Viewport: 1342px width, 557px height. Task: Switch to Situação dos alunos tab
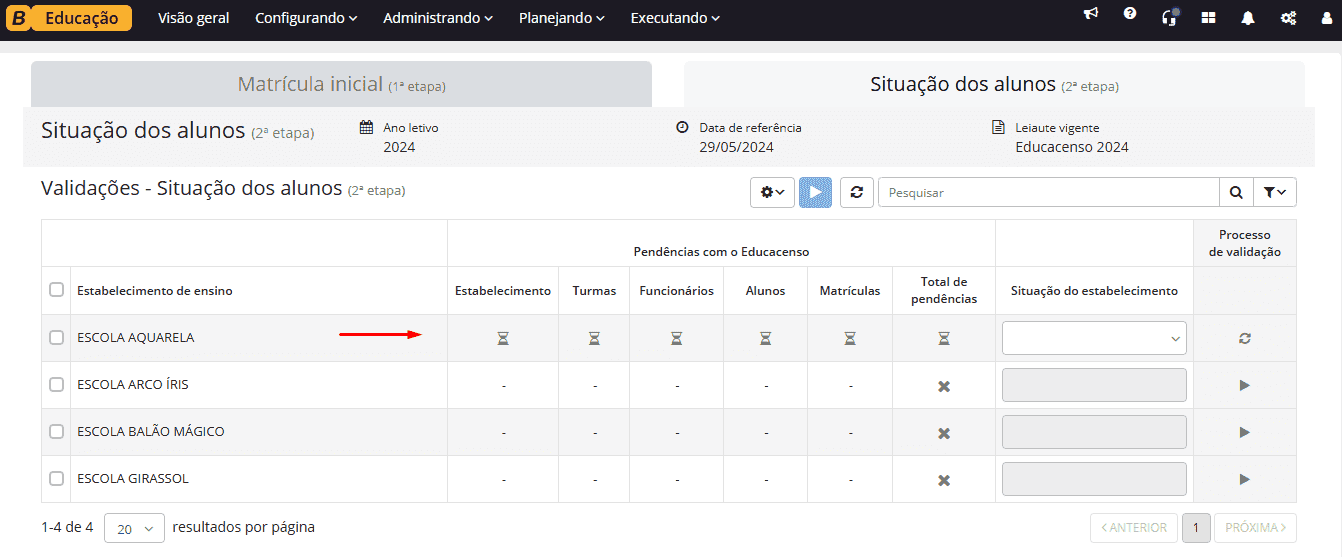(994, 84)
